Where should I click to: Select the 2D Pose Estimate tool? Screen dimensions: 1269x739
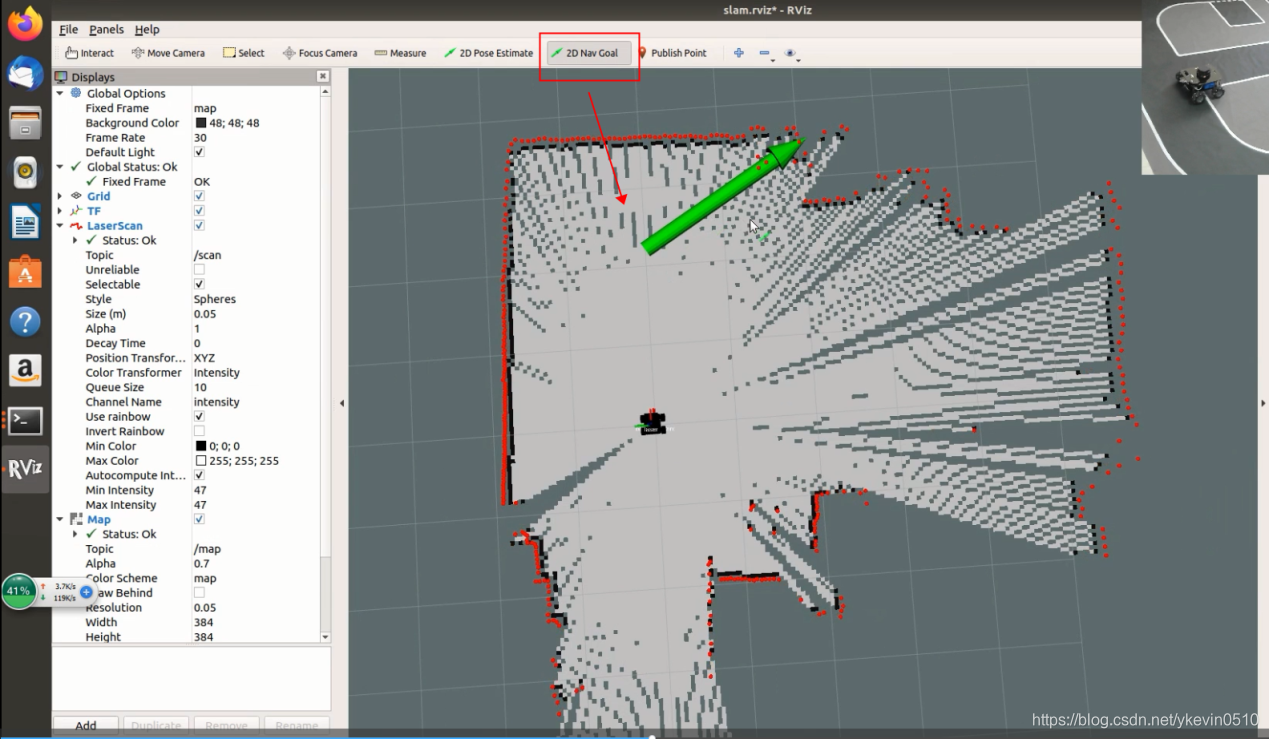(x=488, y=53)
